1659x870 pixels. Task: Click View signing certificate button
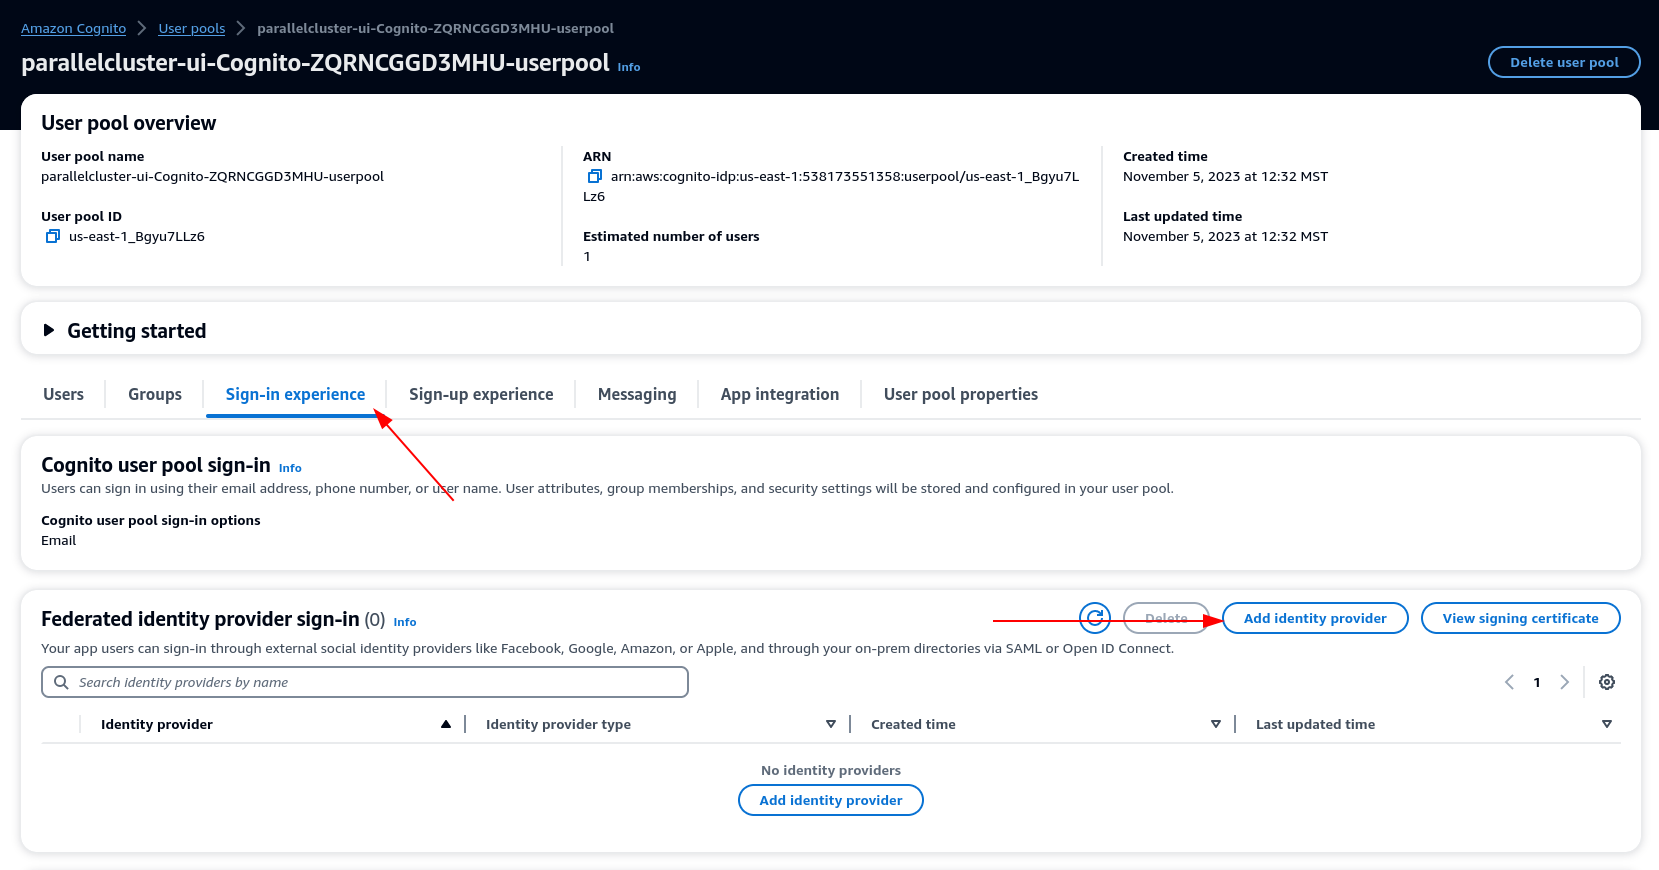point(1519,618)
